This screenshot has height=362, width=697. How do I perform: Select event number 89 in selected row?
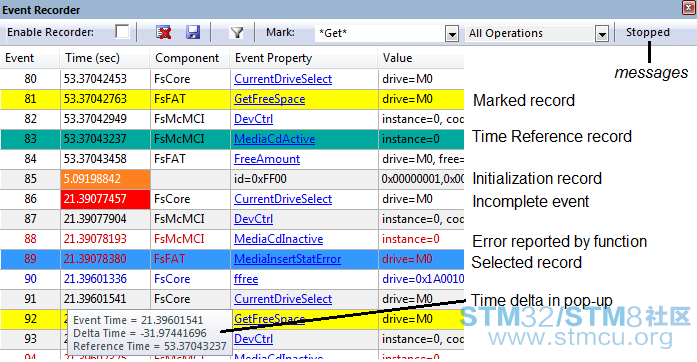pos(30,259)
